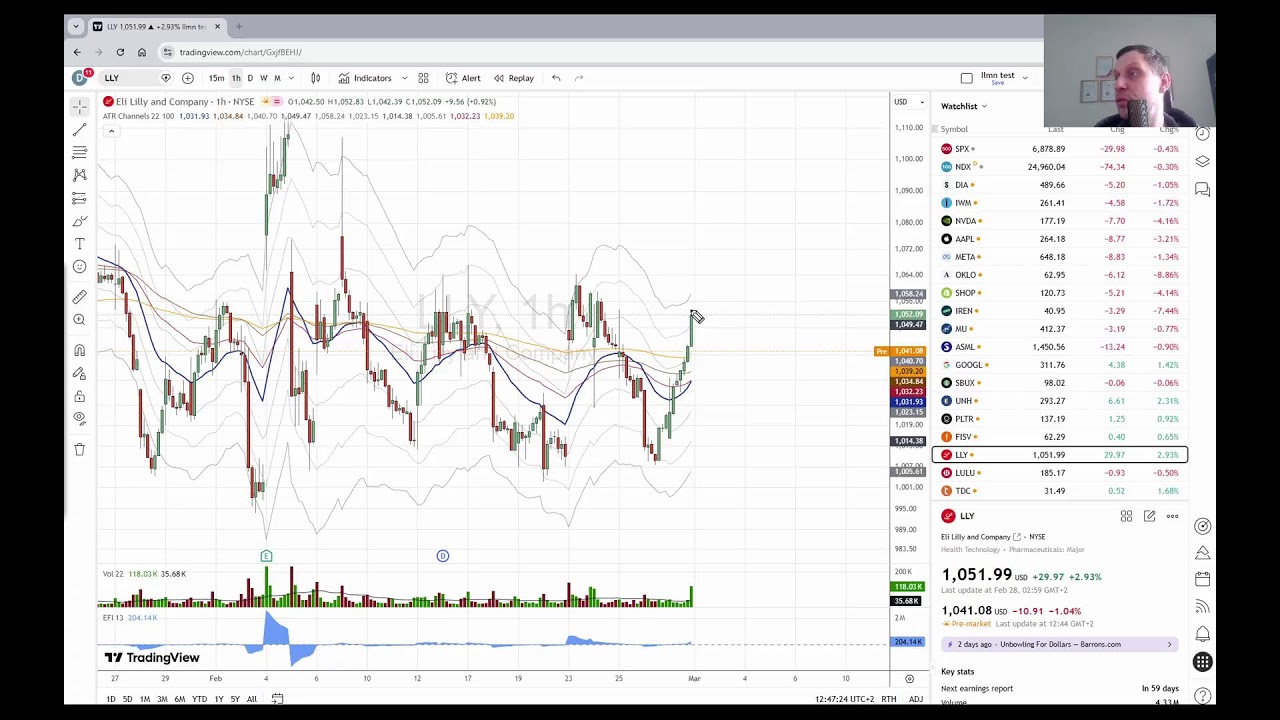Switch to Weekly timeframe
Screen dimensions: 1280x720
[264, 78]
